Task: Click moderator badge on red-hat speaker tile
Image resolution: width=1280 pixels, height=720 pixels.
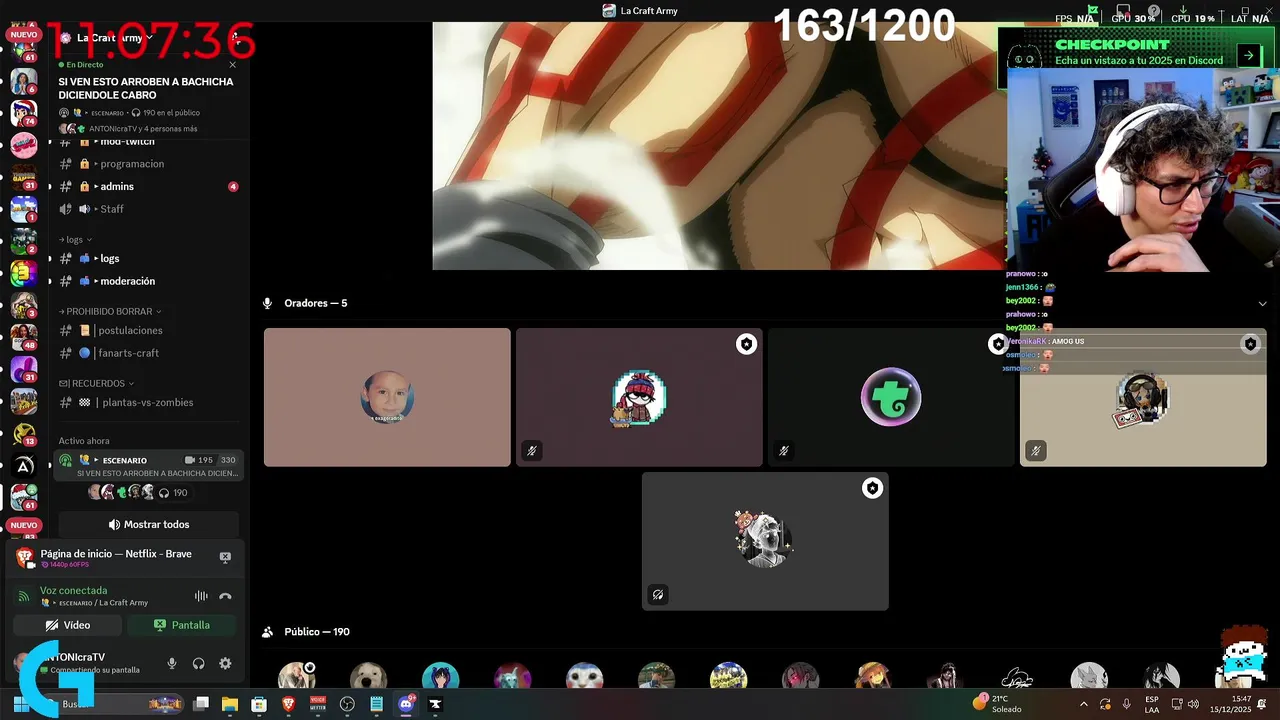Action: (x=746, y=344)
